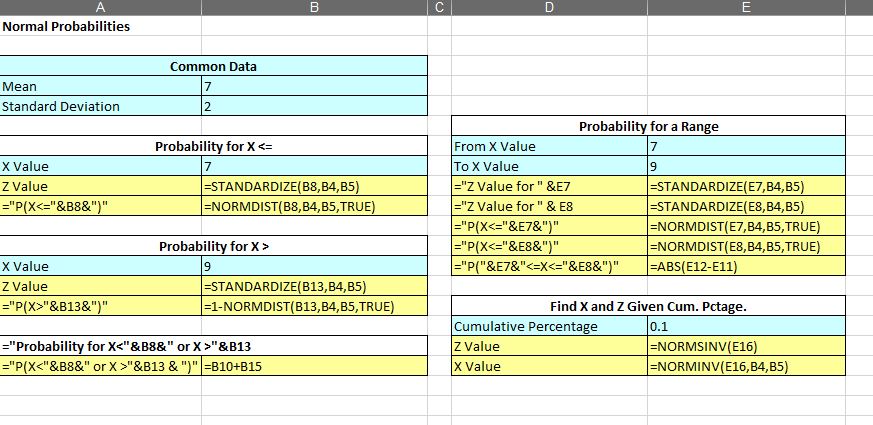Select the =STANDARDIZE(E7,B4,B5) cell
873x425 pixels.
(747, 186)
